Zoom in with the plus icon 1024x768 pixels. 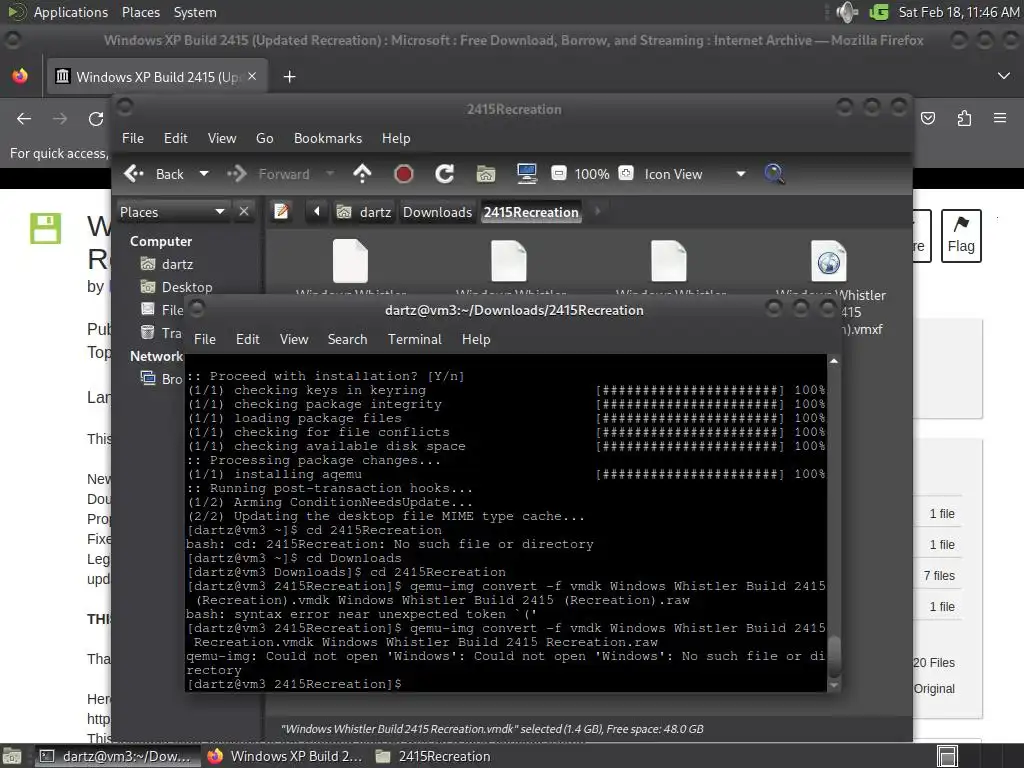coord(626,174)
